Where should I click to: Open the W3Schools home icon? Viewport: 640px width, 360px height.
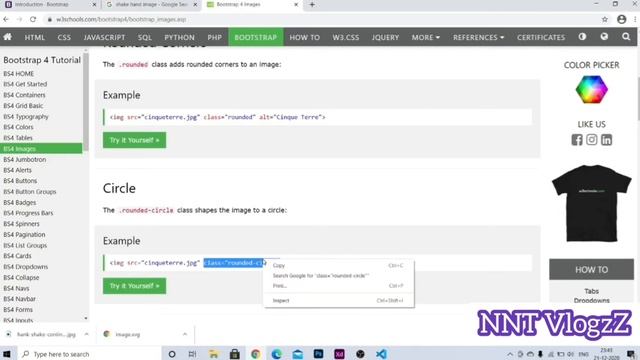pos(7,37)
